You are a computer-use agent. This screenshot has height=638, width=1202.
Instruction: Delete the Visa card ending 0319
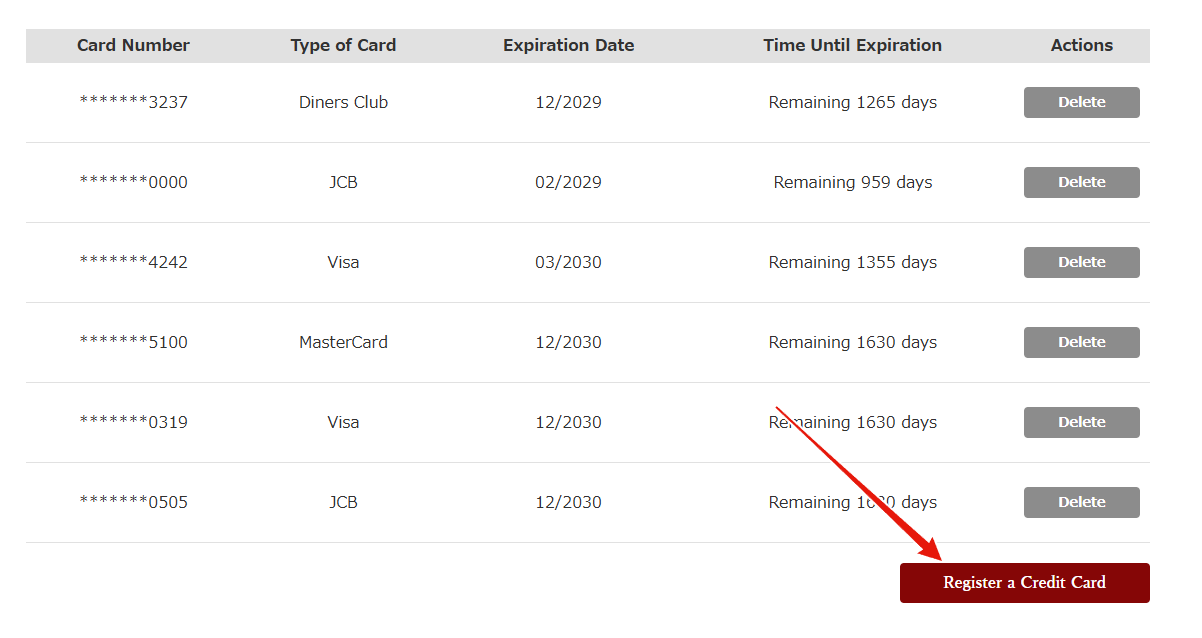point(1081,422)
